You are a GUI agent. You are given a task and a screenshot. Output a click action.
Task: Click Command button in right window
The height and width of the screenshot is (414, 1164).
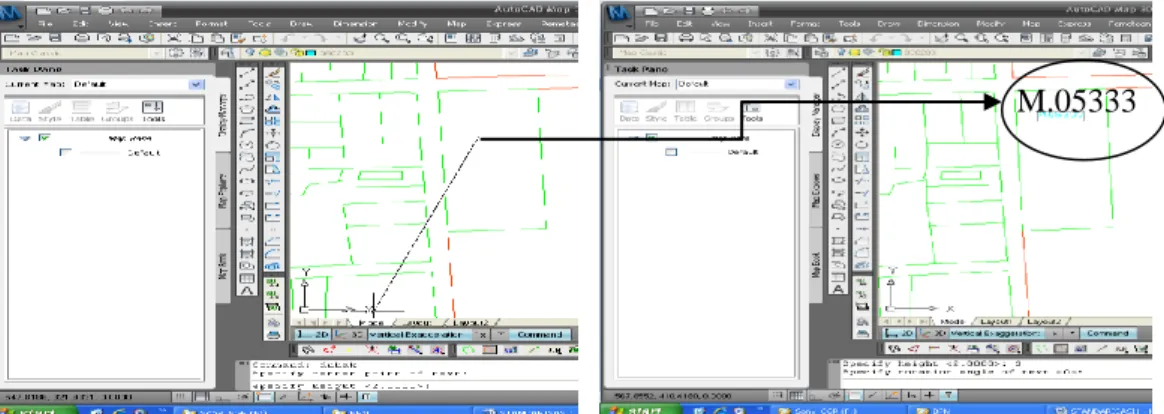coord(1106,334)
